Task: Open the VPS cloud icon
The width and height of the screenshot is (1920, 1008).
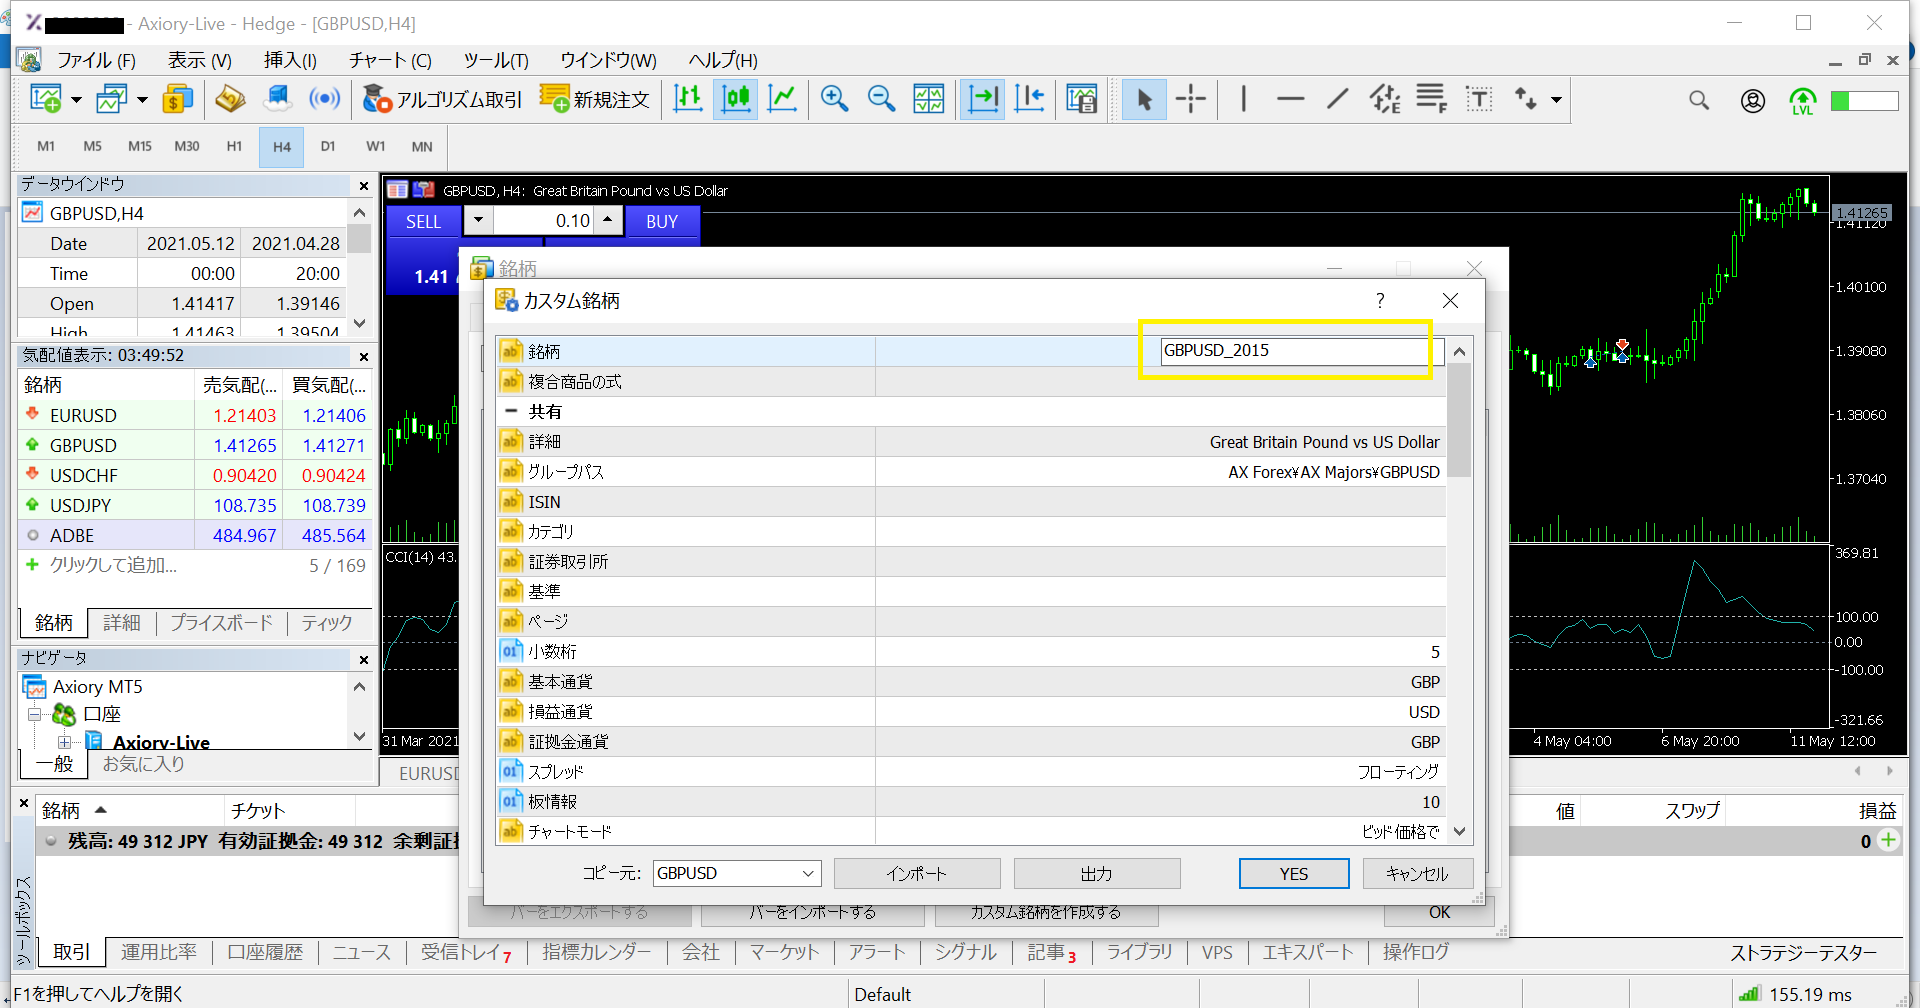Action: point(277,99)
